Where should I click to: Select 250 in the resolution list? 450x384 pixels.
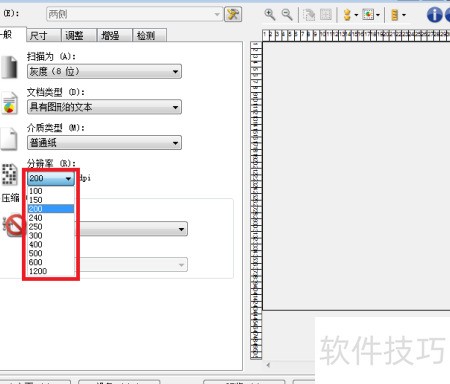[51, 227]
